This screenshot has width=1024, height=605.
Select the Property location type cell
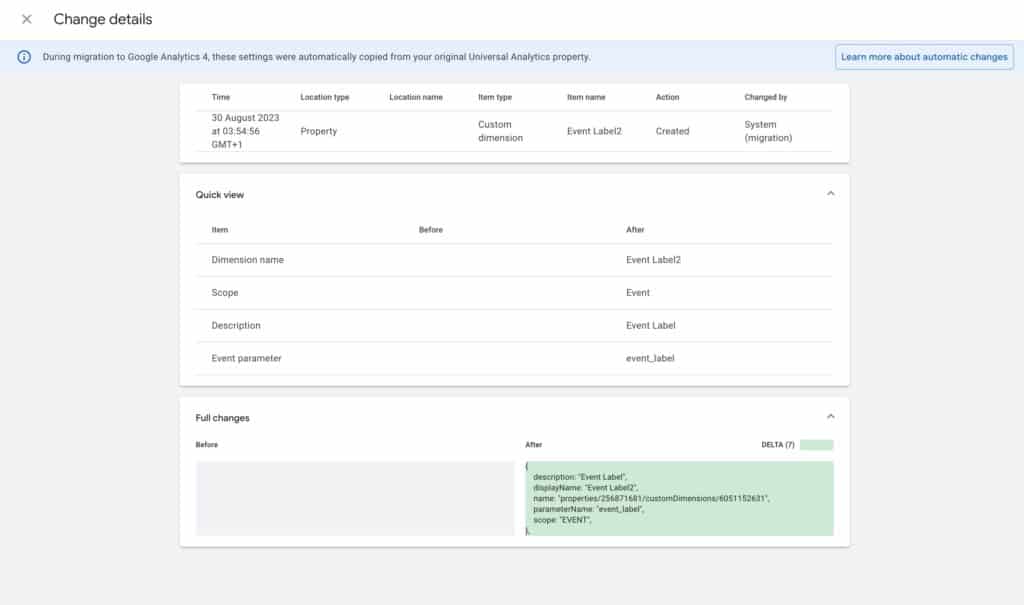(x=318, y=131)
